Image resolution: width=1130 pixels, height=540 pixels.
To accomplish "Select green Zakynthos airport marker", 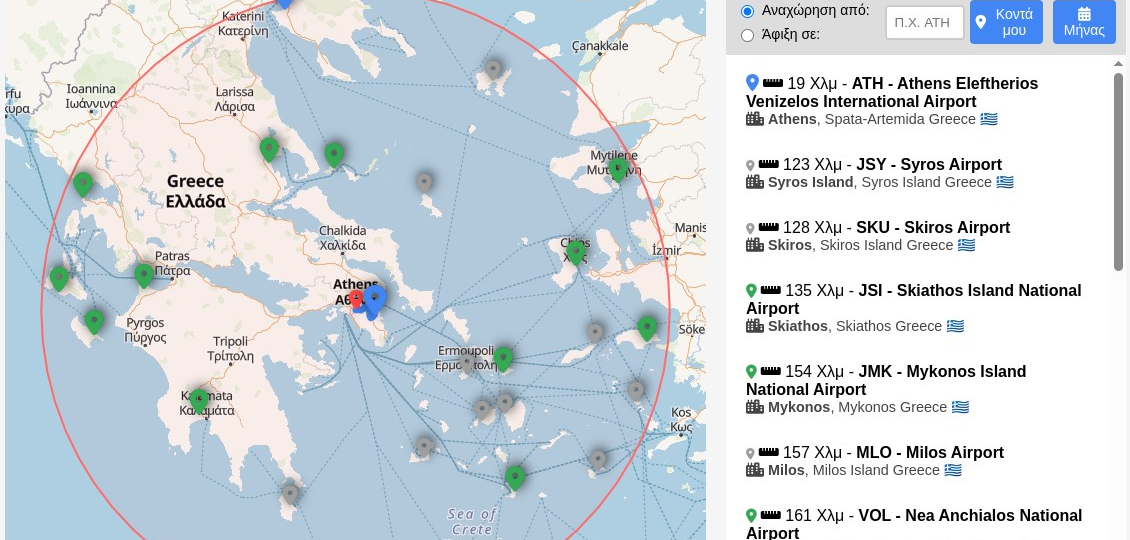I will click(x=94, y=322).
